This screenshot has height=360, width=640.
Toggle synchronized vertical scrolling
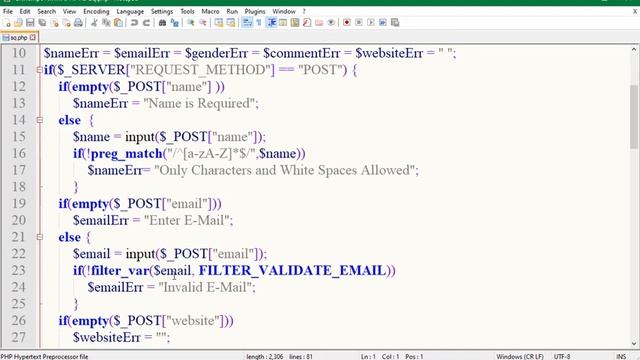pos(219,23)
